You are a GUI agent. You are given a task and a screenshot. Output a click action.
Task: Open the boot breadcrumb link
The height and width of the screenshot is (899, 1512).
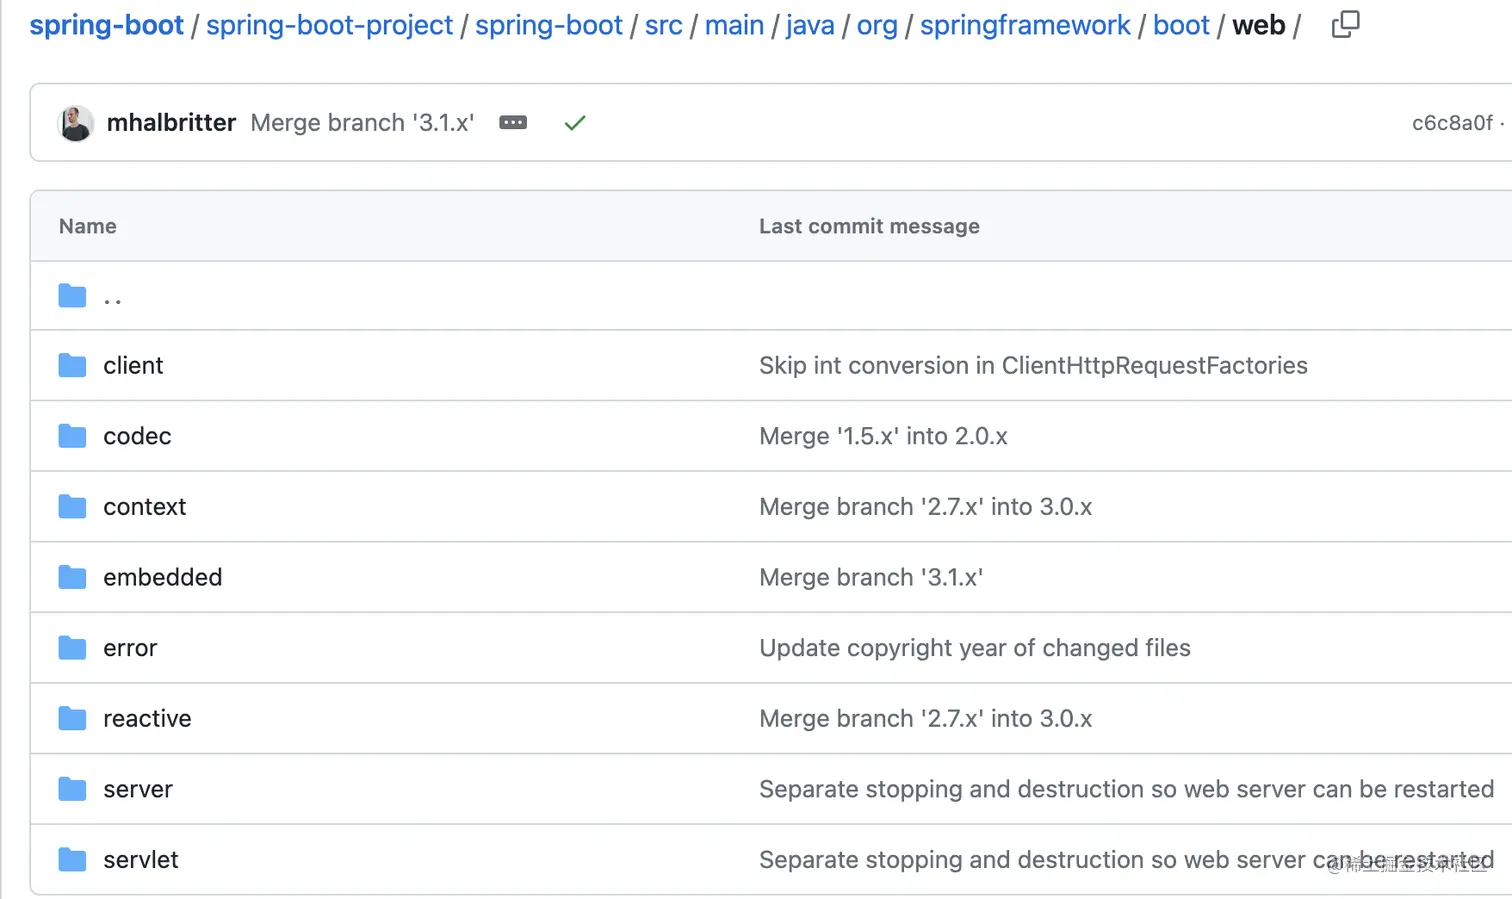point(1181,25)
